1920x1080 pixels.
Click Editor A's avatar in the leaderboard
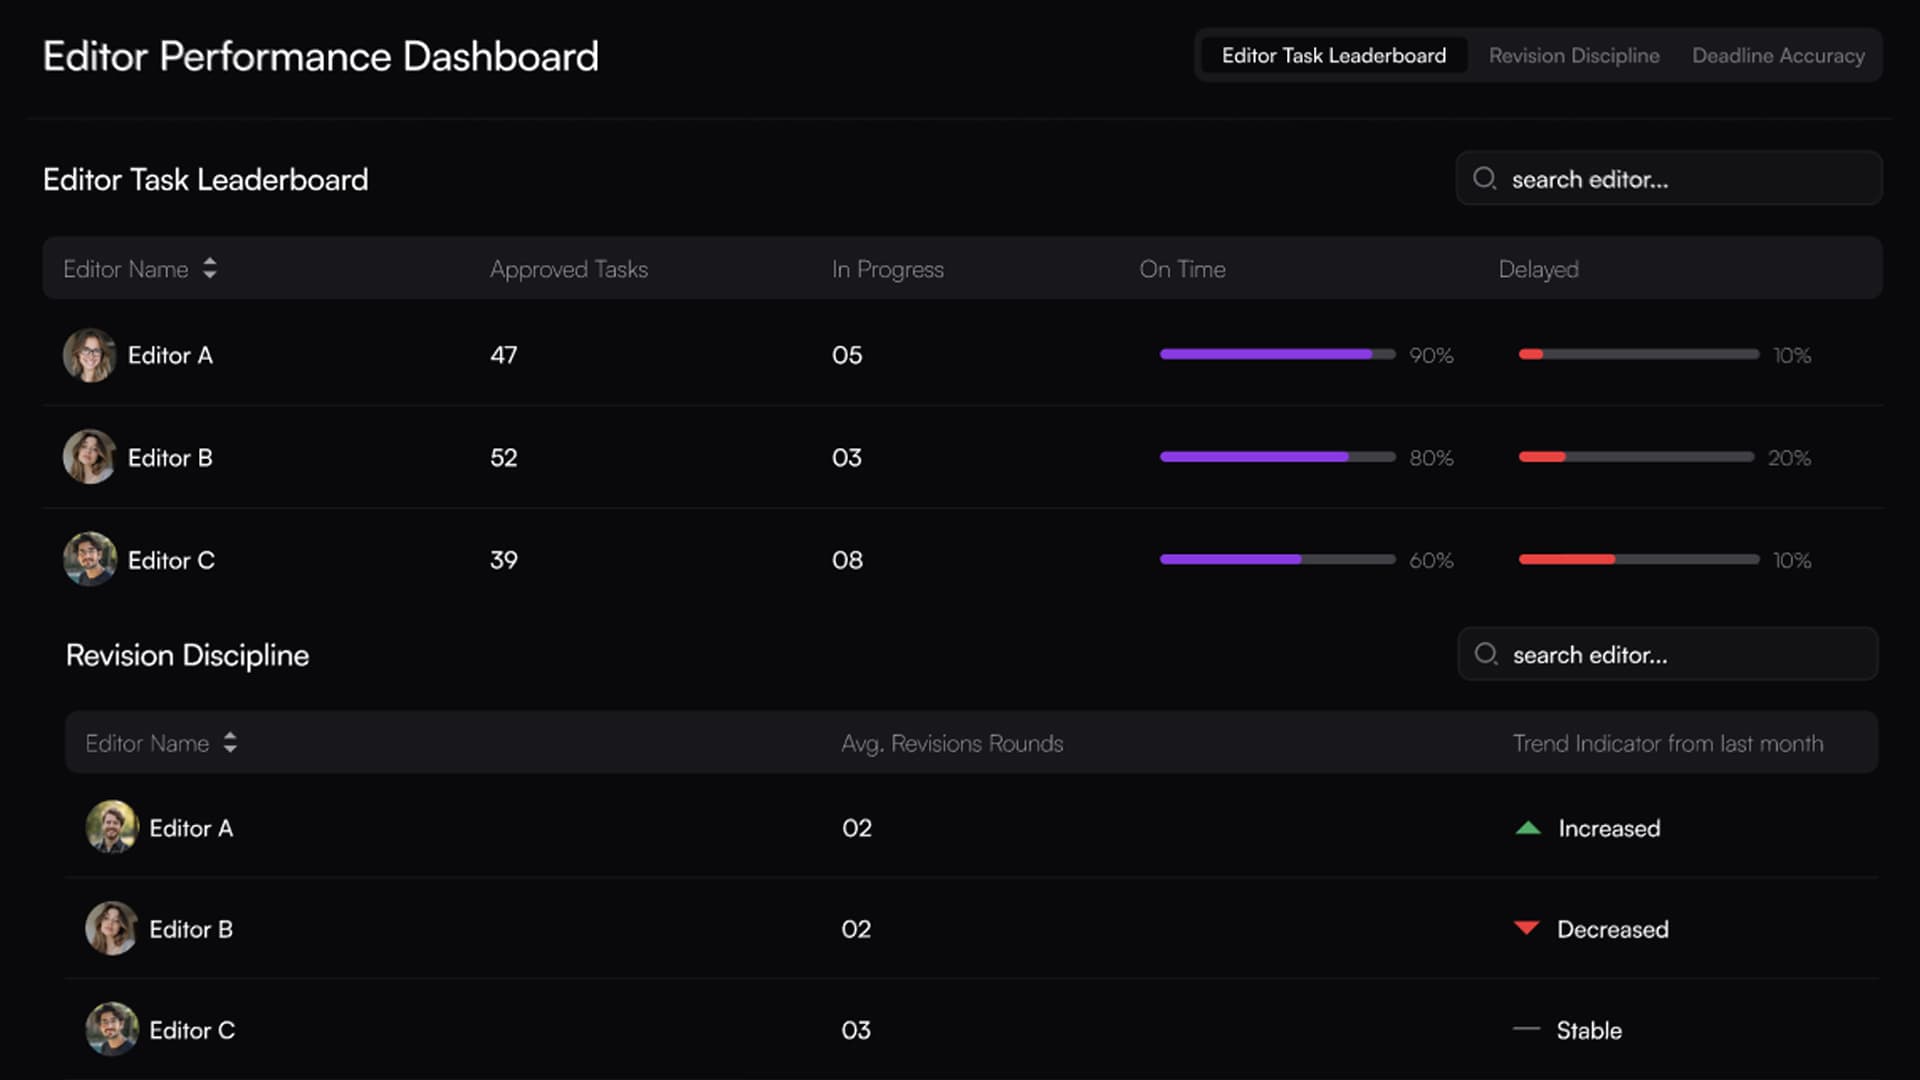pos(89,356)
